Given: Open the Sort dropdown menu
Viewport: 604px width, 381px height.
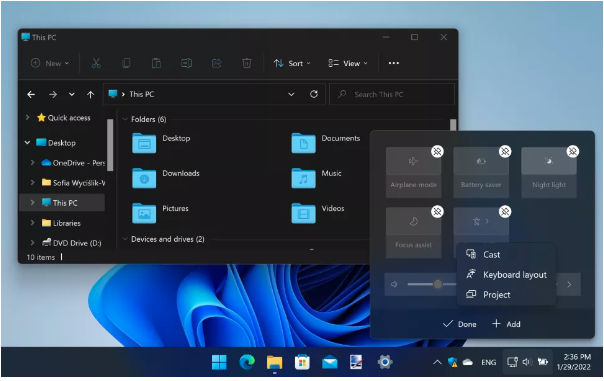Looking at the screenshot, I should (x=292, y=63).
